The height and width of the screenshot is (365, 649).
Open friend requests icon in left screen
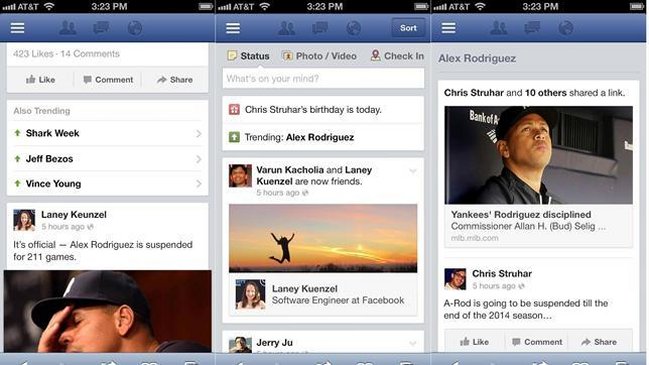(x=67, y=28)
